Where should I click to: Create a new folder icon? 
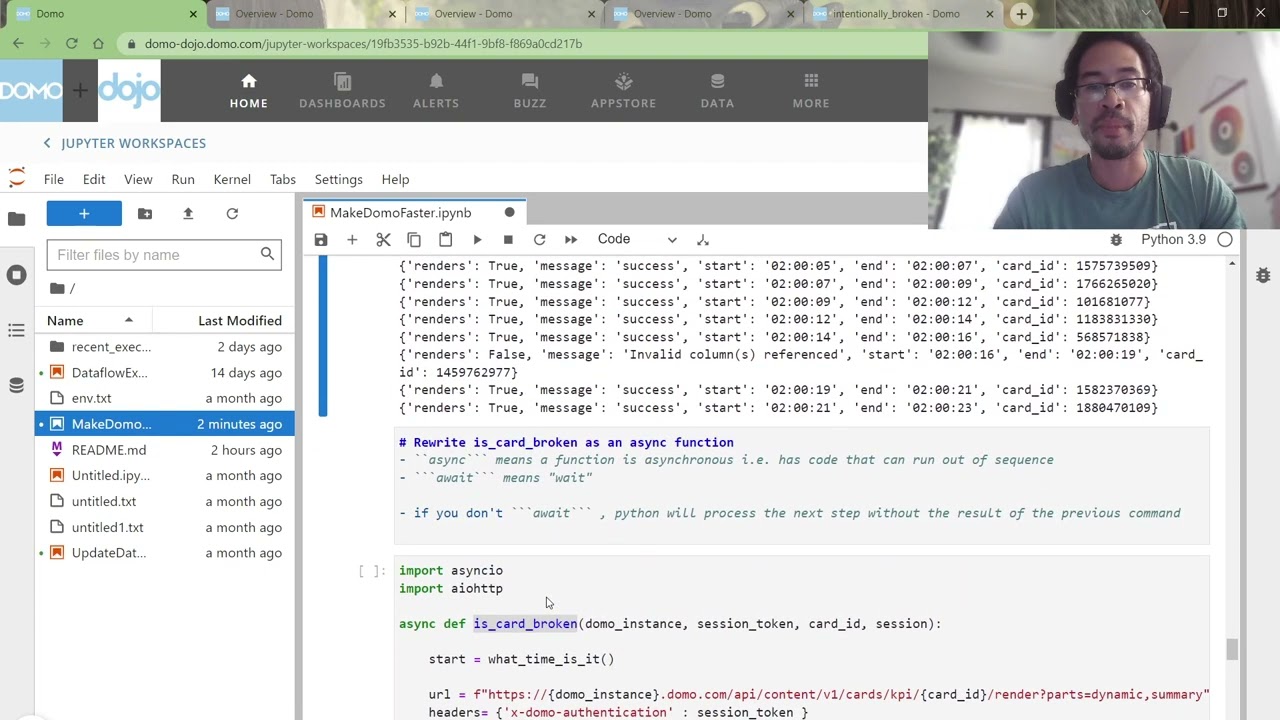pyautogui.click(x=145, y=213)
